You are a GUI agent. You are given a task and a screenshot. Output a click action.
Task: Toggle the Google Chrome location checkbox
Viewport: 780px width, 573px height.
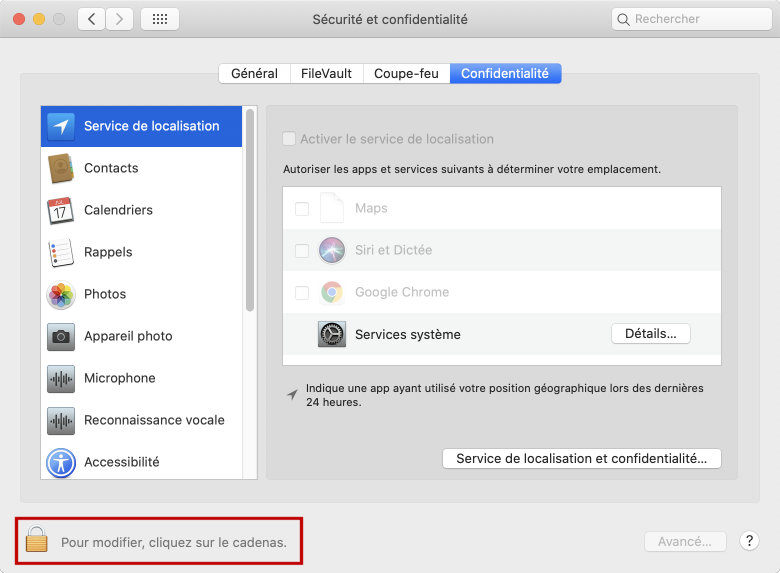[x=302, y=292]
